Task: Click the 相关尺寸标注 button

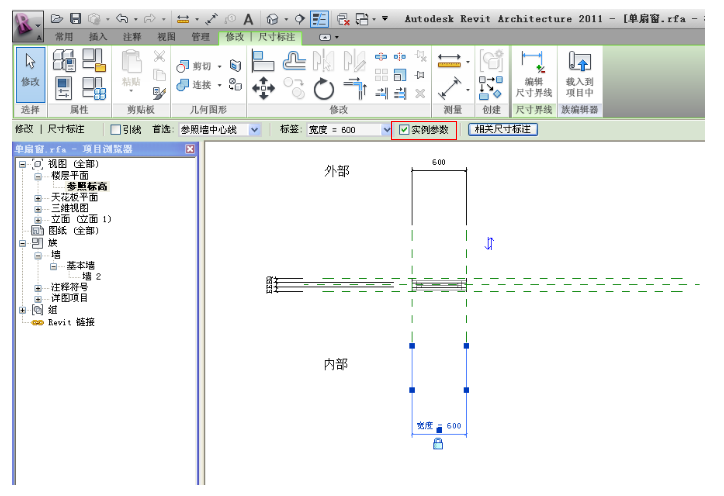Action: pos(503,130)
